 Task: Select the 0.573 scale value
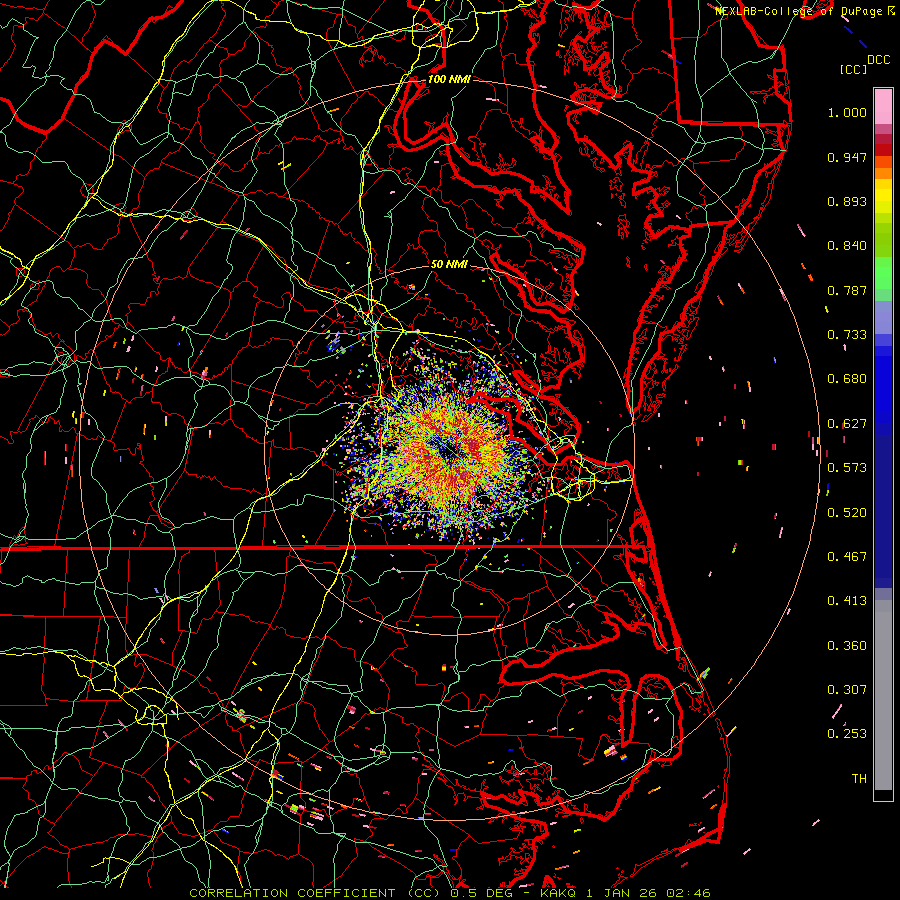(847, 468)
